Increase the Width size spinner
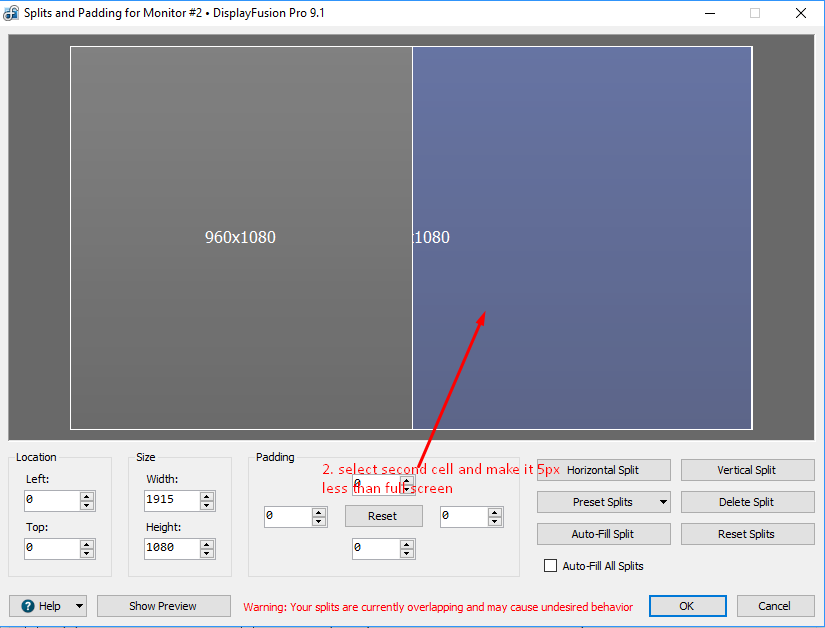Image resolution: width=825 pixels, height=628 pixels. (x=207, y=495)
